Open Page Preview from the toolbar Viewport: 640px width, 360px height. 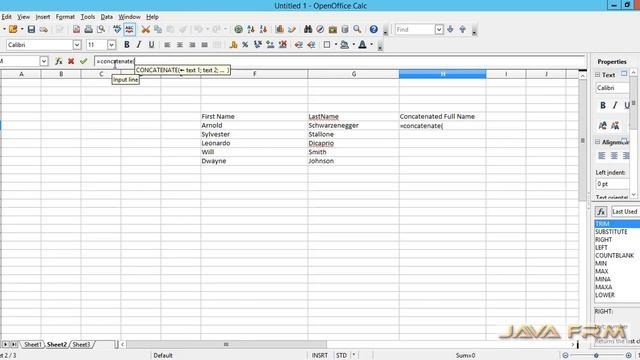[101, 29]
